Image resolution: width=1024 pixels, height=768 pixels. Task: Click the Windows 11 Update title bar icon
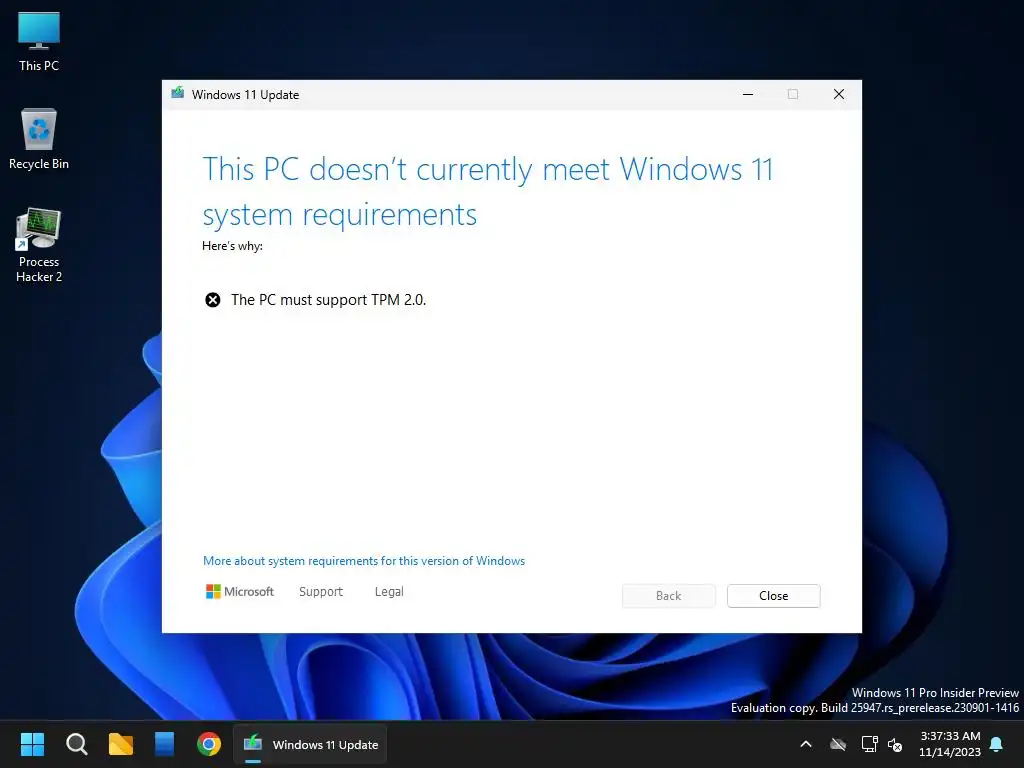(178, 93)
